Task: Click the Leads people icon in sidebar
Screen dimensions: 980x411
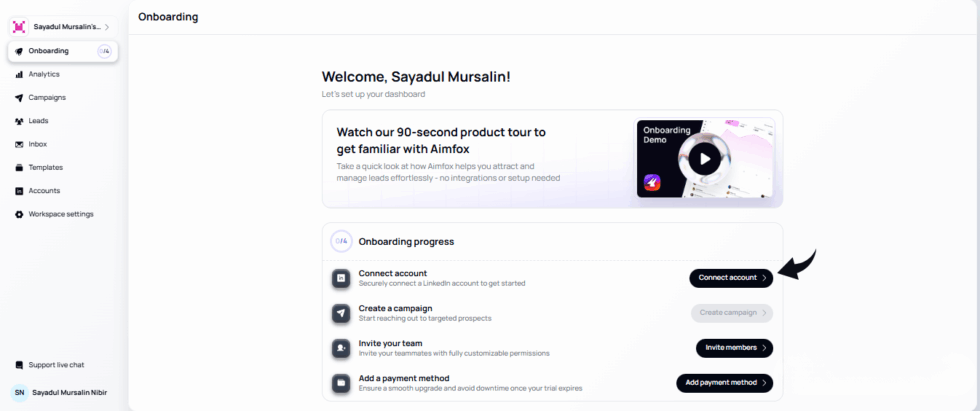Action: point(19,121)
